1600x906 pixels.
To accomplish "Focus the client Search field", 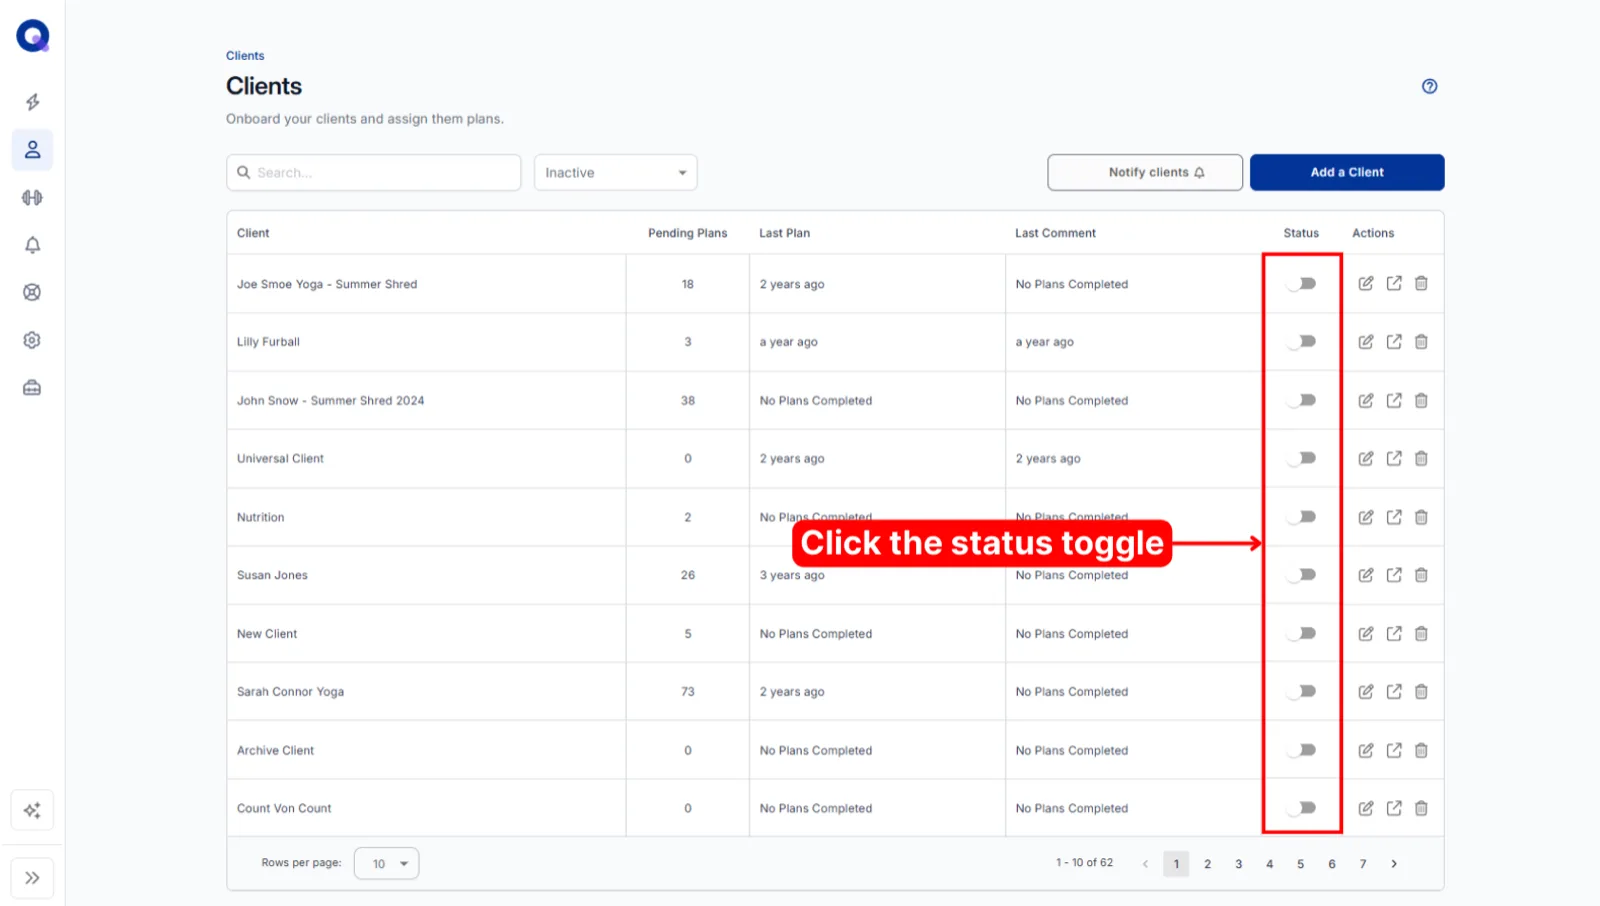I will (373, 172).
